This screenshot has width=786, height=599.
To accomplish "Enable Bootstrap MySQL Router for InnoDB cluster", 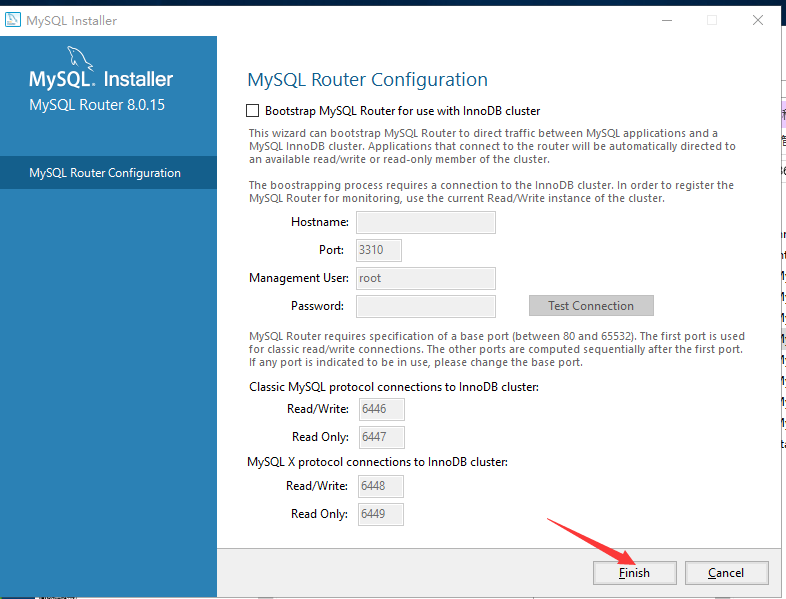I will coord(253,111).
